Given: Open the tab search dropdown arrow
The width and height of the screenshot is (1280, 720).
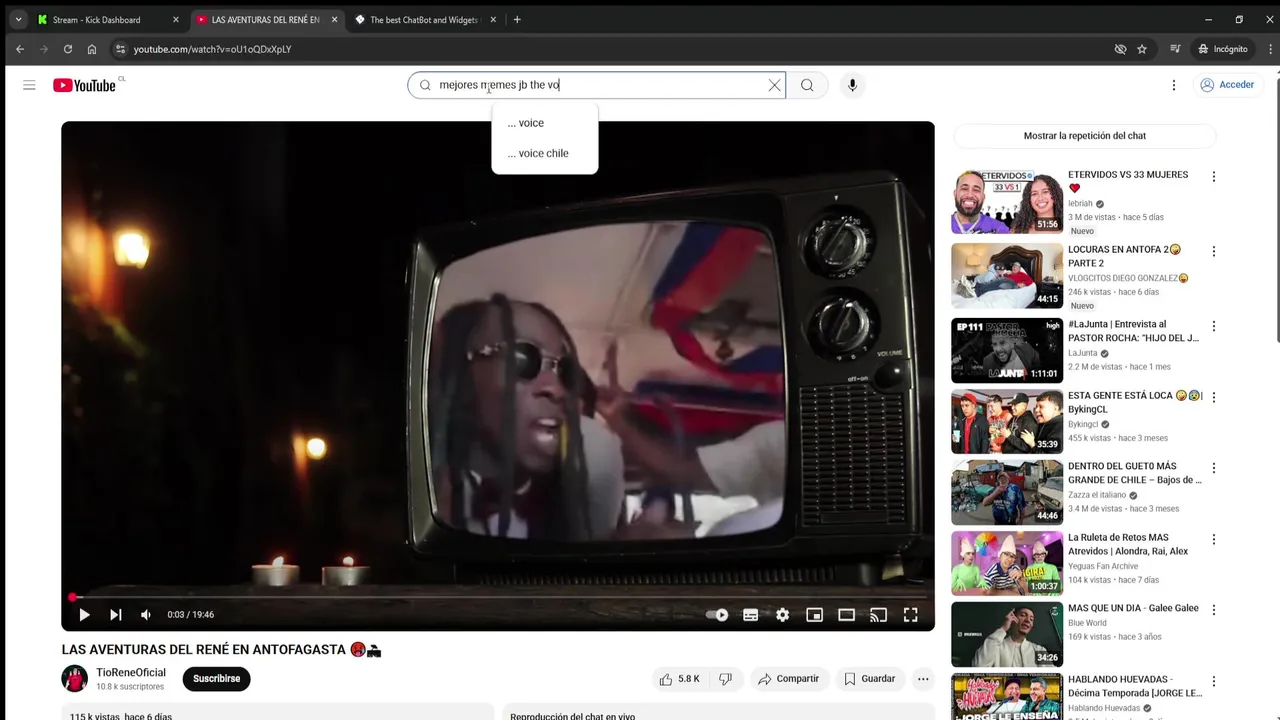Looking at the screenshot, I should pyautogui.click(x=18, y=20).
